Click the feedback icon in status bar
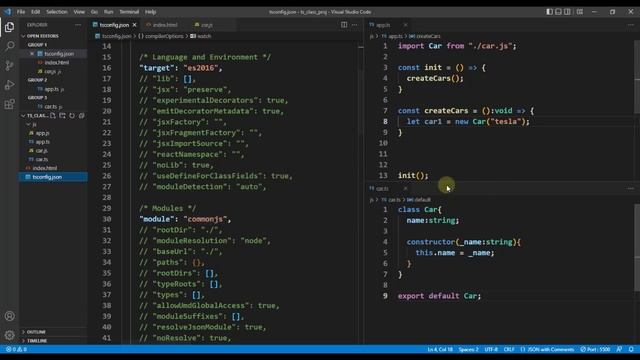Viewport: 640px width, 360px height. point(619,349)
